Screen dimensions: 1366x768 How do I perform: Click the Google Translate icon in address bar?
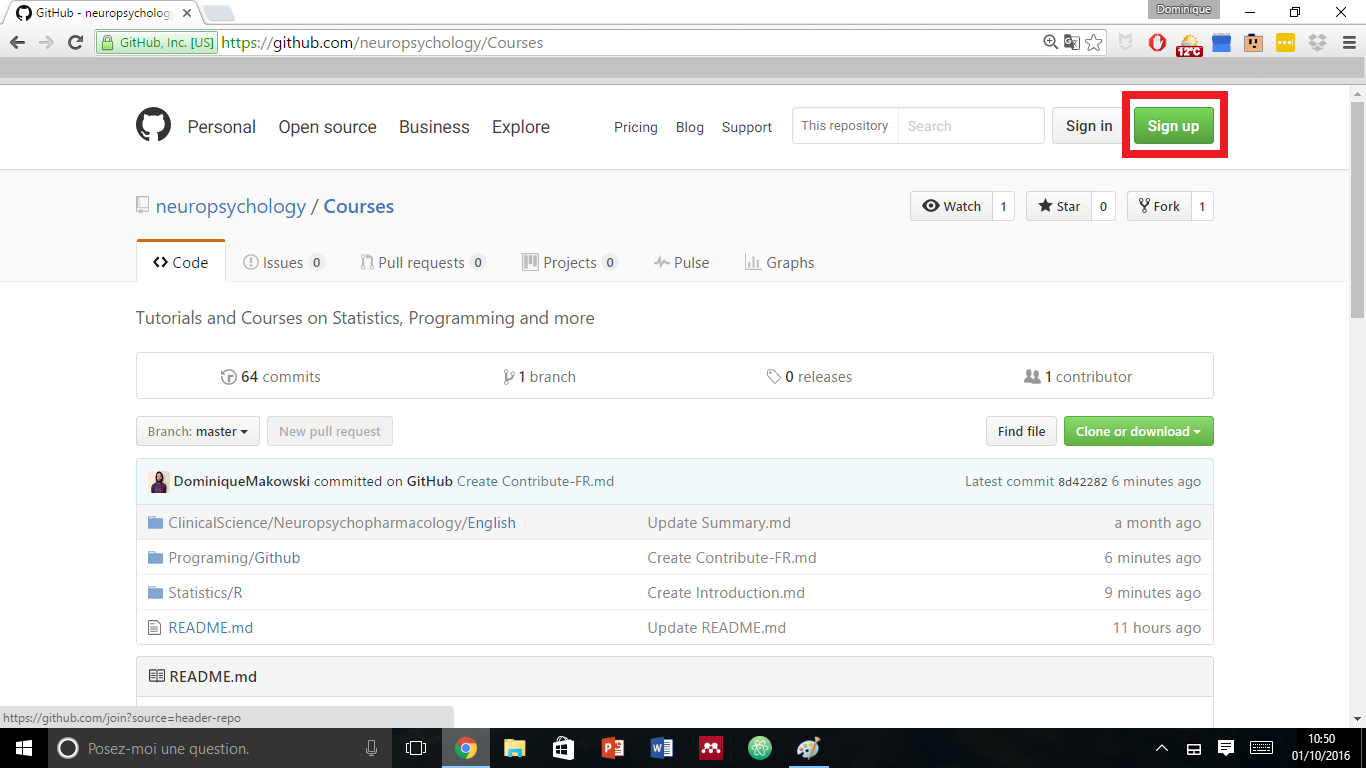click(x=1072, y=42)
